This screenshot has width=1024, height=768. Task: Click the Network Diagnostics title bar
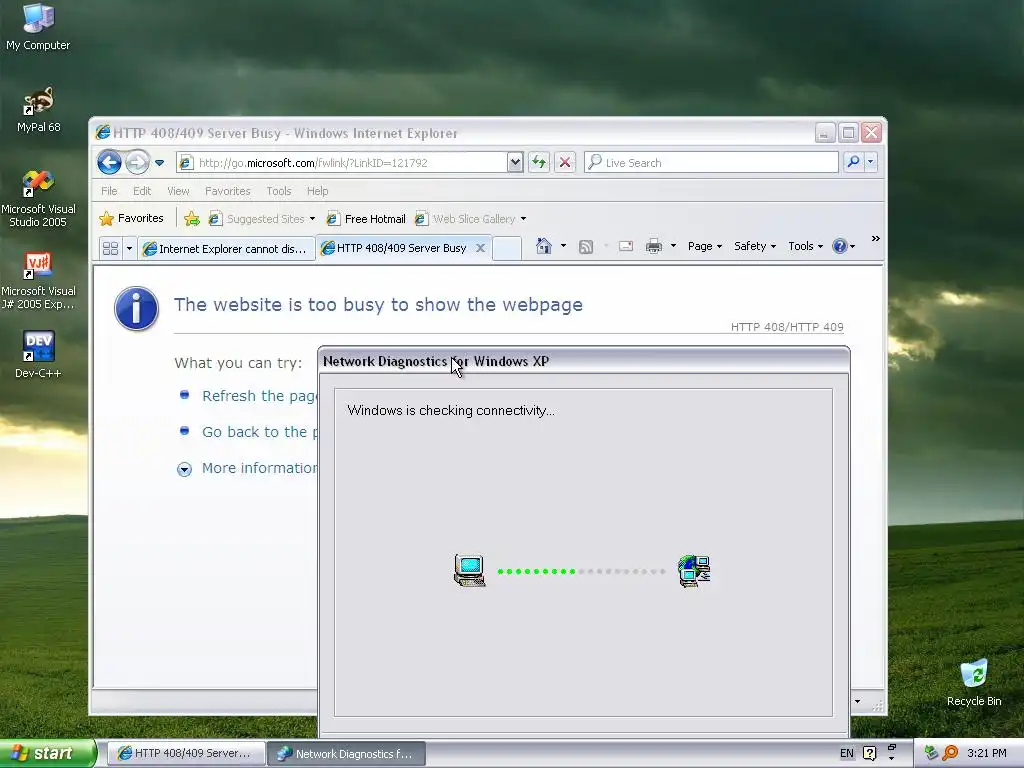click(x=583, y=361)
